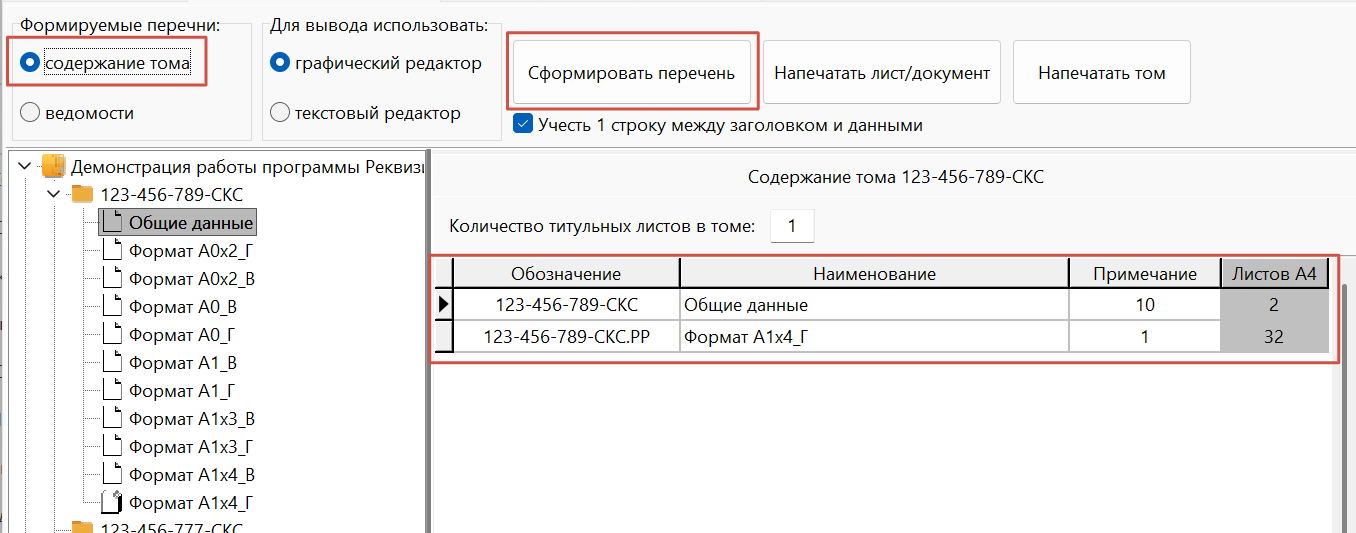The width and height of the screenshot is (1356, 533).
Task: Select the «Формат A1_Г» tree item
Action: (181, 390)
